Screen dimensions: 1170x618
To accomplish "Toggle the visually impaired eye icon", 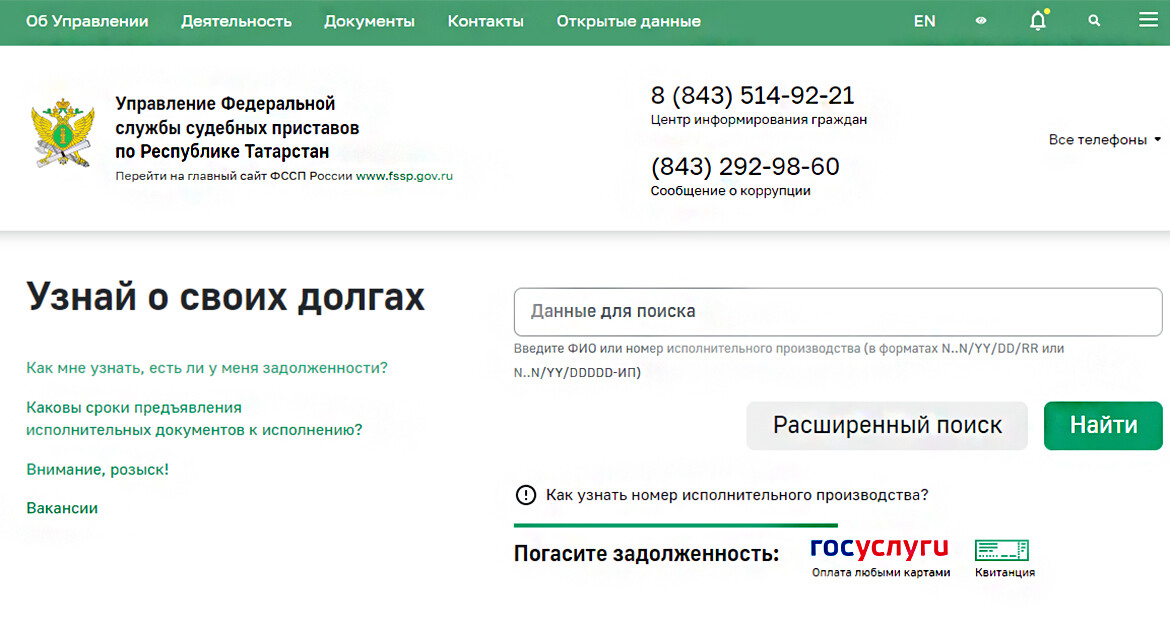I will pyautogui.click(x=981, y=21).
